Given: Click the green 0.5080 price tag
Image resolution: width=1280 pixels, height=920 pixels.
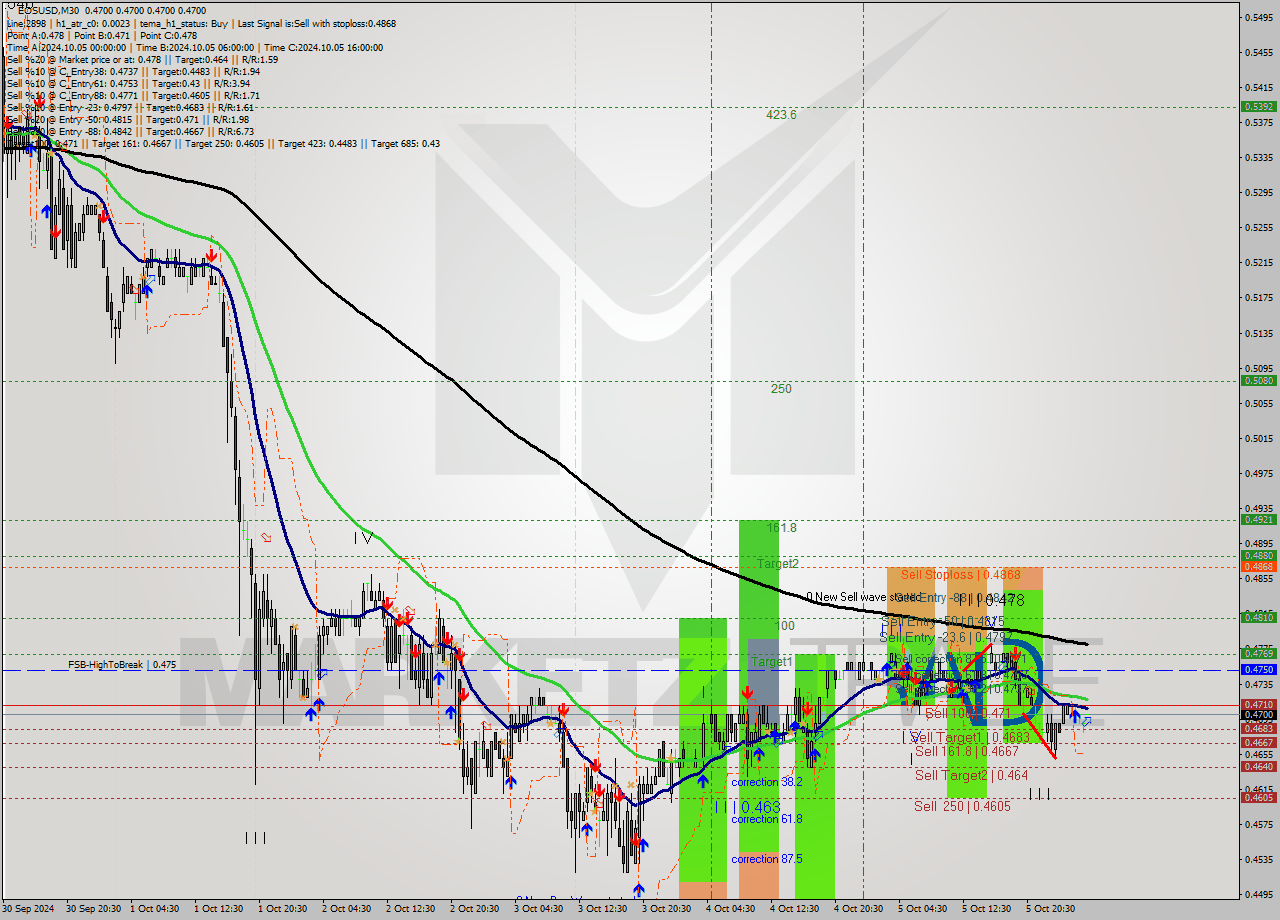Looking at the screenshot, I should point(1258,380).
